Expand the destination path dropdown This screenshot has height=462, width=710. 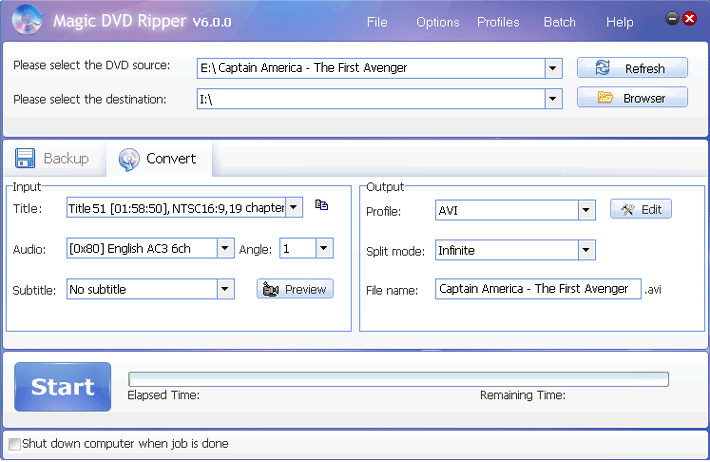click(x=553, y=99)
